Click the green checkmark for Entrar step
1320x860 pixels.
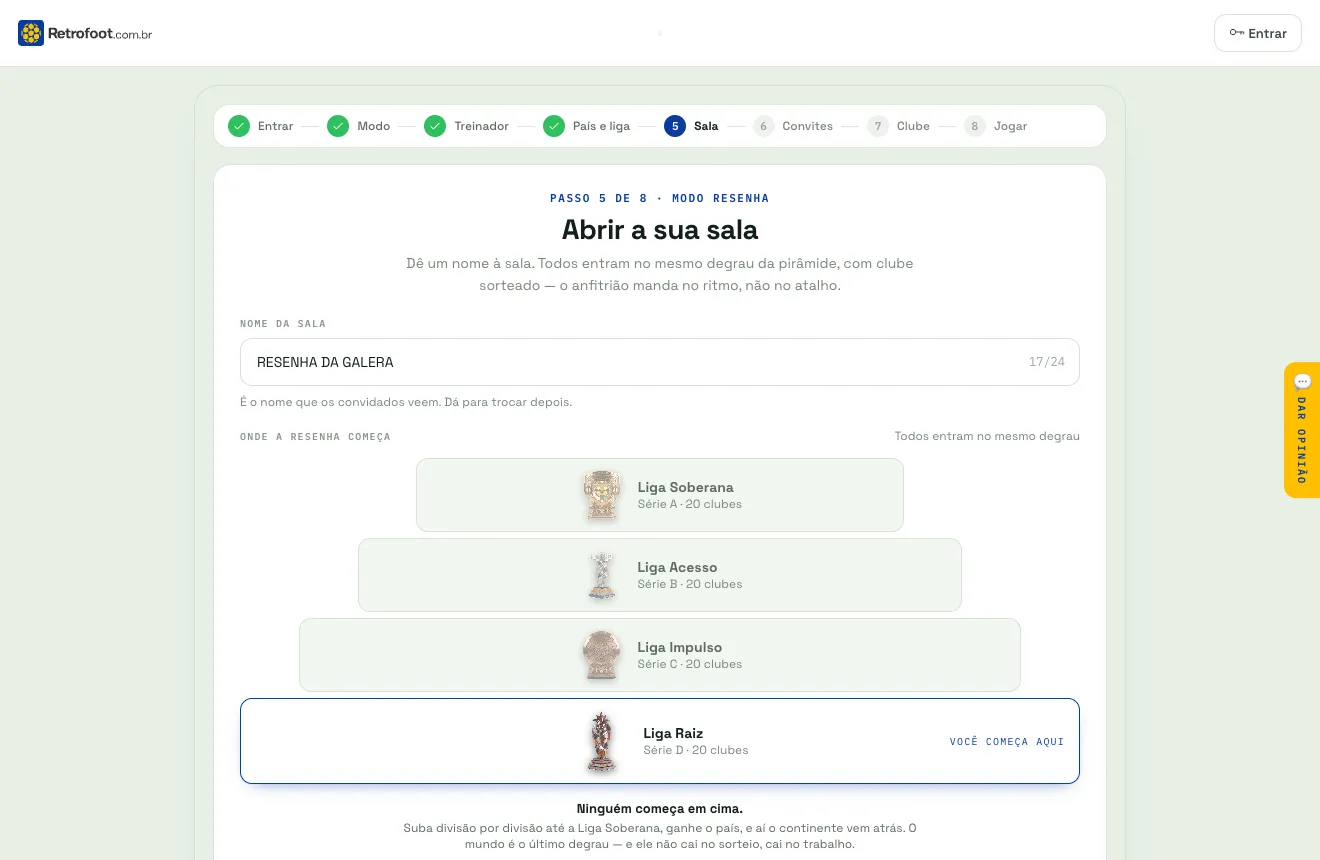pyautogui.click(x=239, y=126)
